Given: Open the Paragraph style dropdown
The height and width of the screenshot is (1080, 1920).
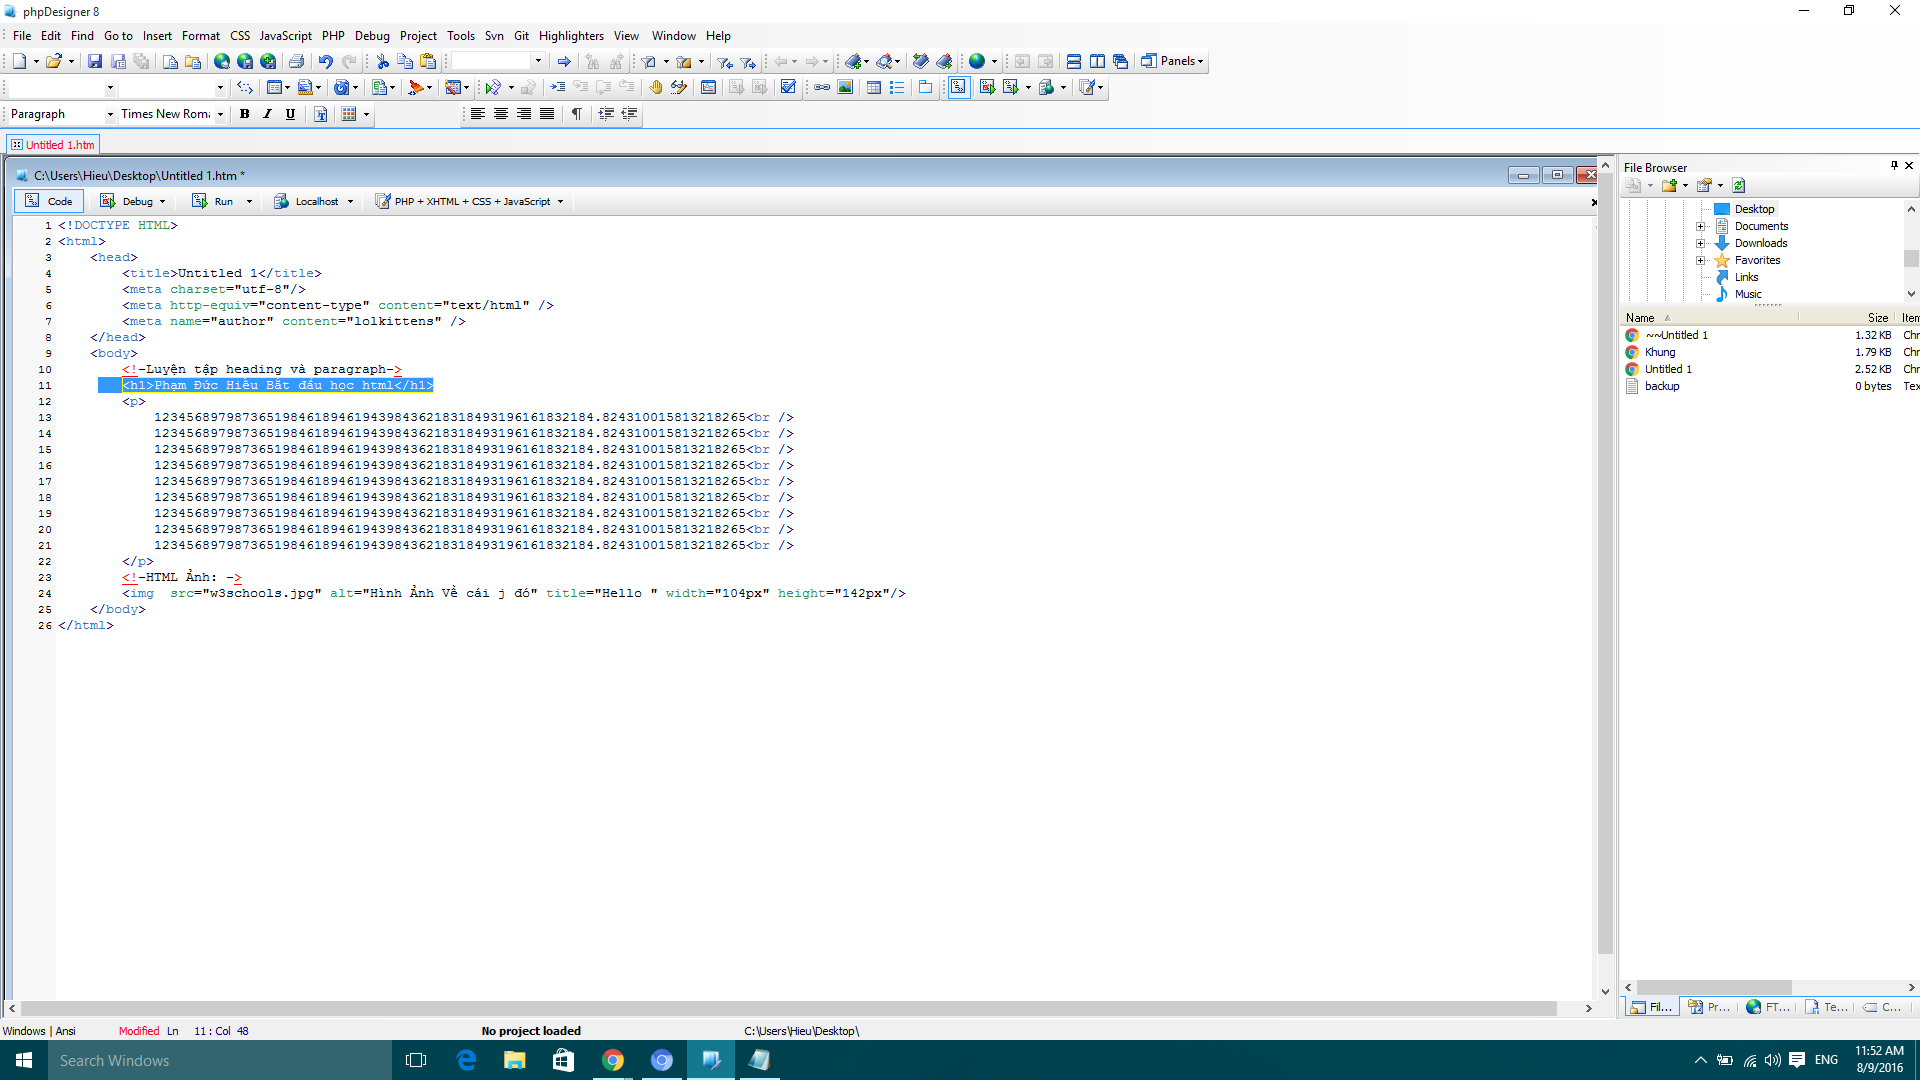Looking at the screenshot, I should [110, 115].
